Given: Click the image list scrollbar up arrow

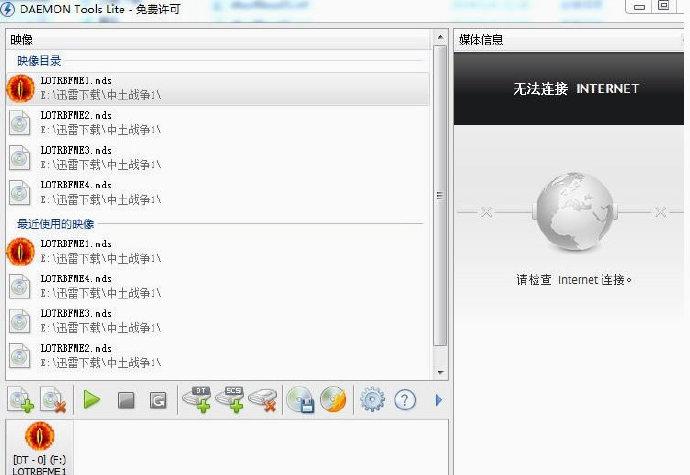Looking at the screenshot, I should [440, 37].
